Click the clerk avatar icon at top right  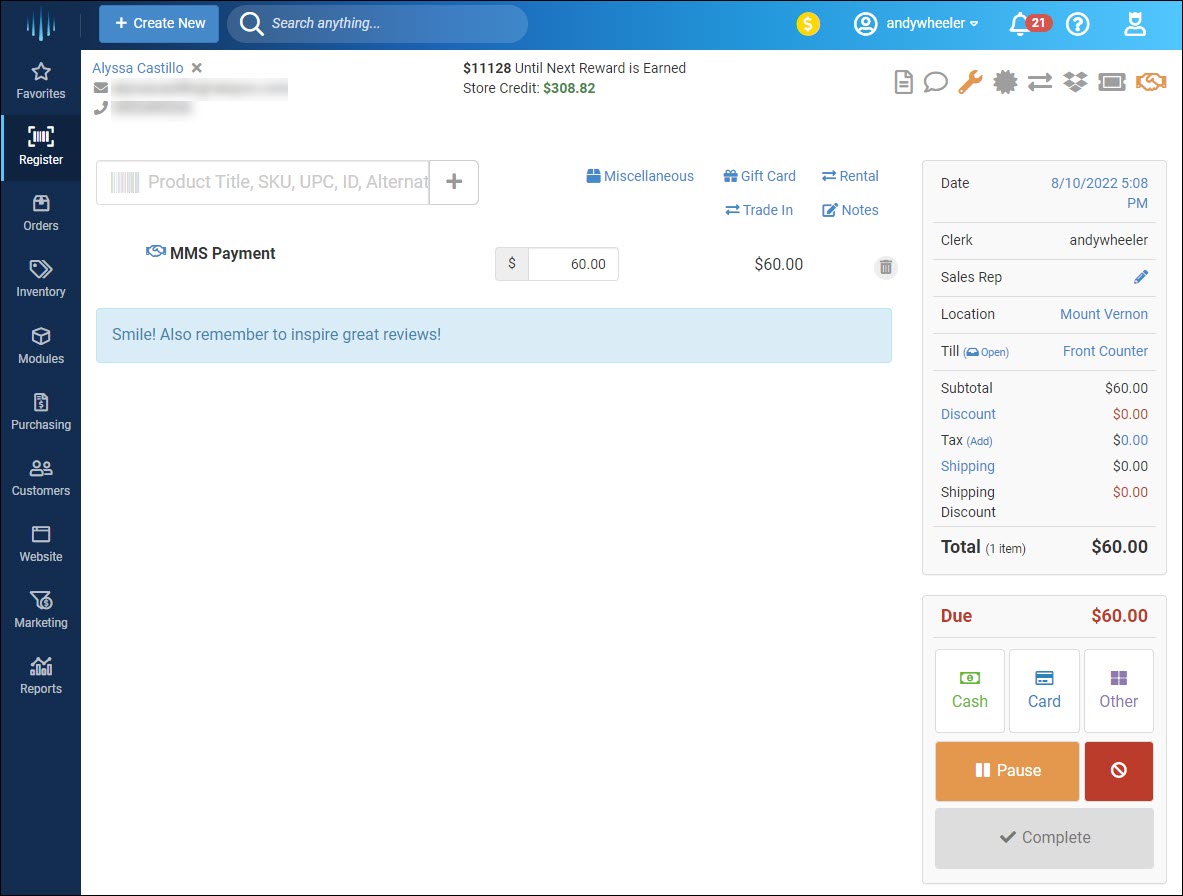pyautogui.click(x=1135, y=23)
